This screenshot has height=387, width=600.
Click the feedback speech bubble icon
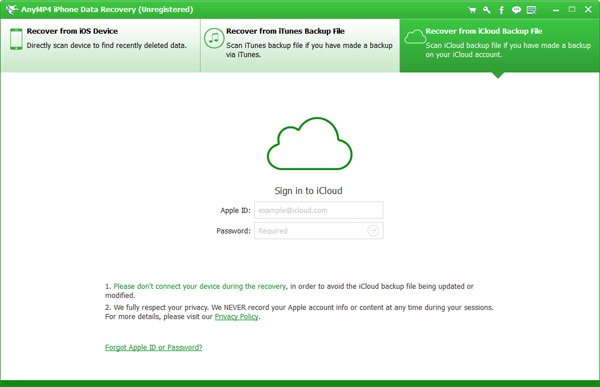[x=516, y=10]
